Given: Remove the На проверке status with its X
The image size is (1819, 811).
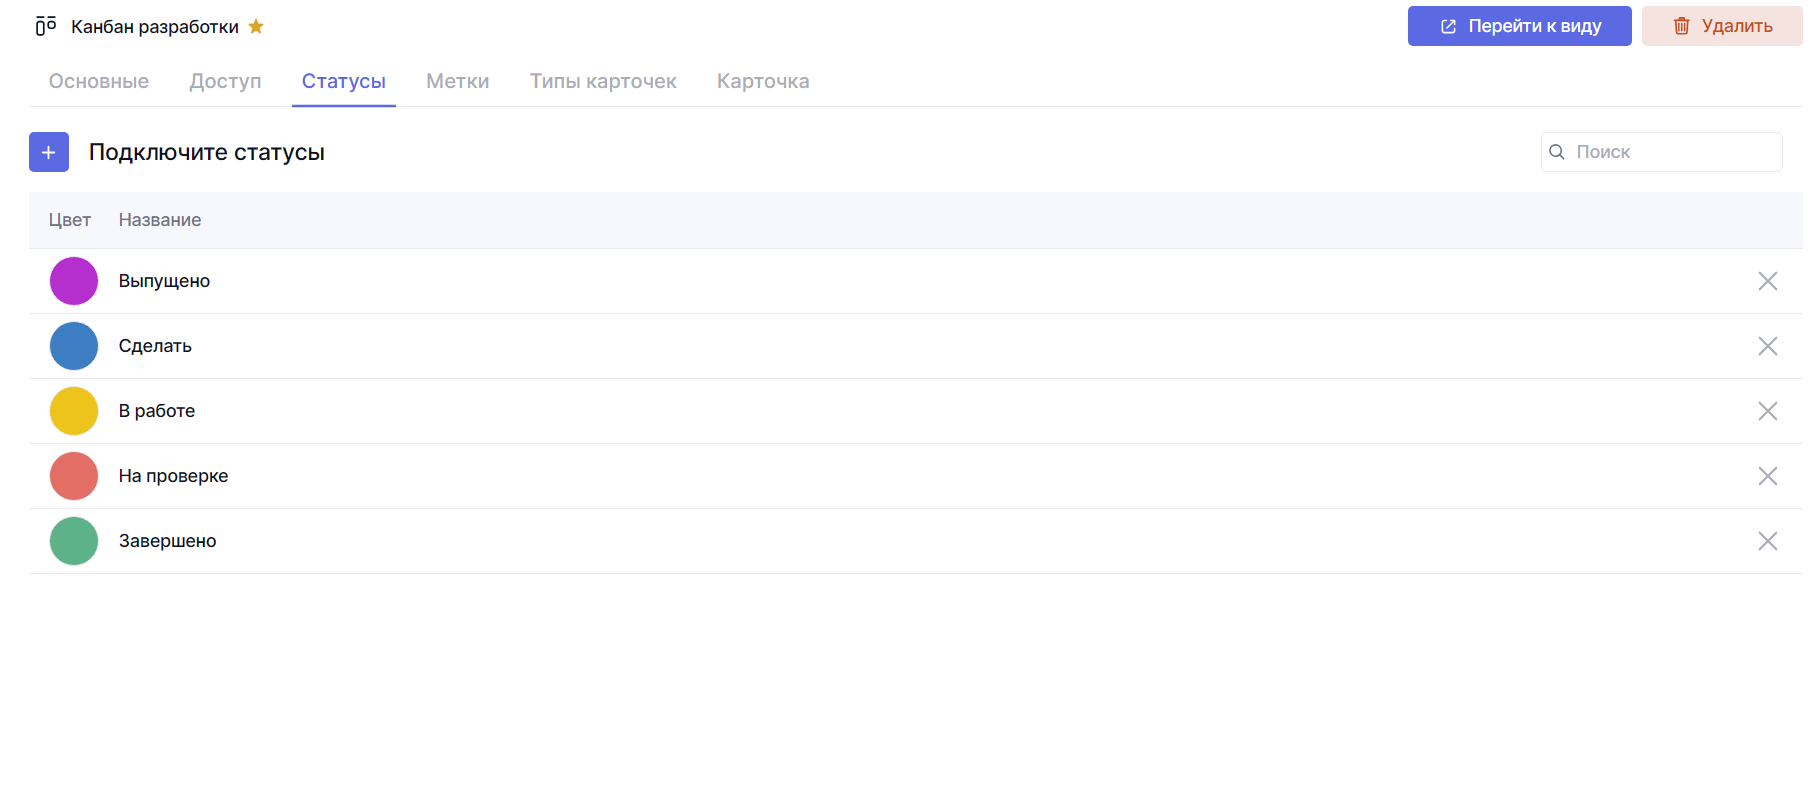Looking at the screenshot, I should (x=1768, y=476).
